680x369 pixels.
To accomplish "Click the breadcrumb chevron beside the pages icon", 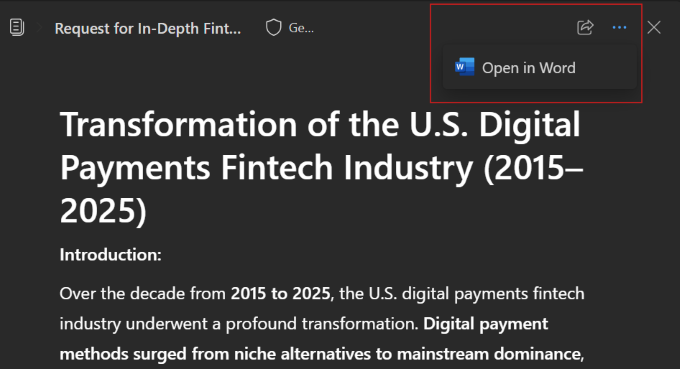I will [39, 28].
